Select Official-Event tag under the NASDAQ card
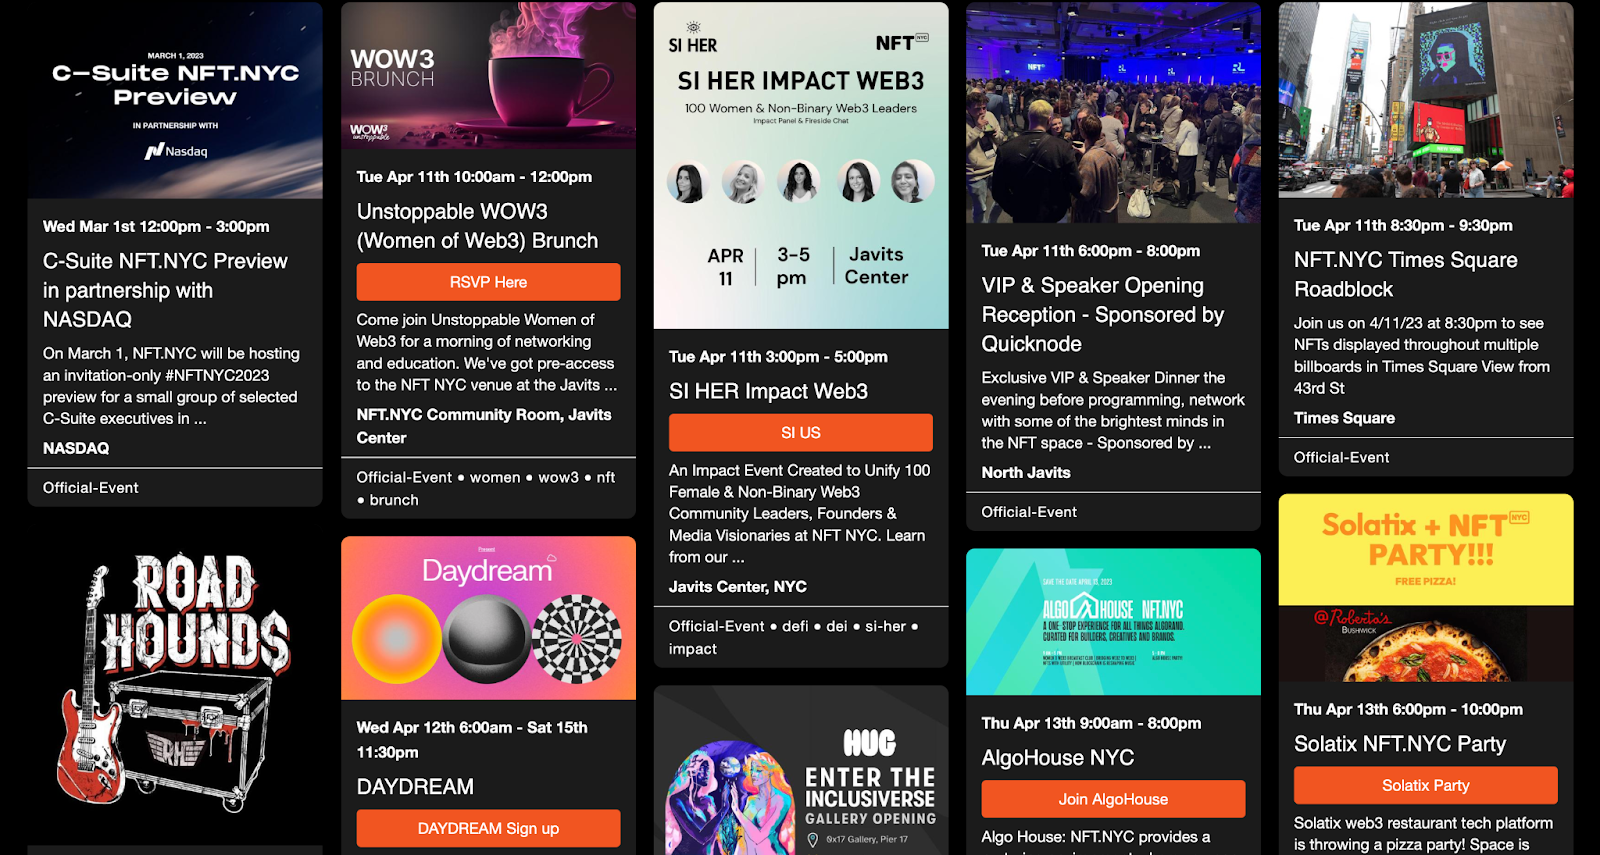This screenshot has height=855, width=1600. (91, 488)
